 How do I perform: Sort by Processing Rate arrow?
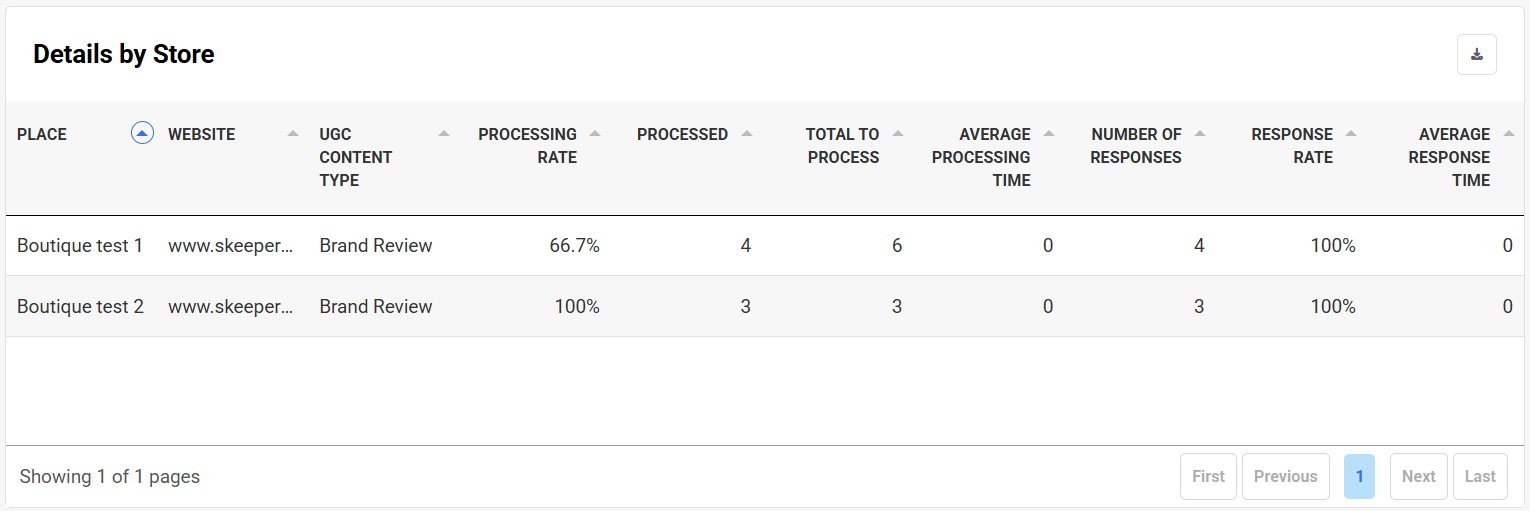point(595,133)
